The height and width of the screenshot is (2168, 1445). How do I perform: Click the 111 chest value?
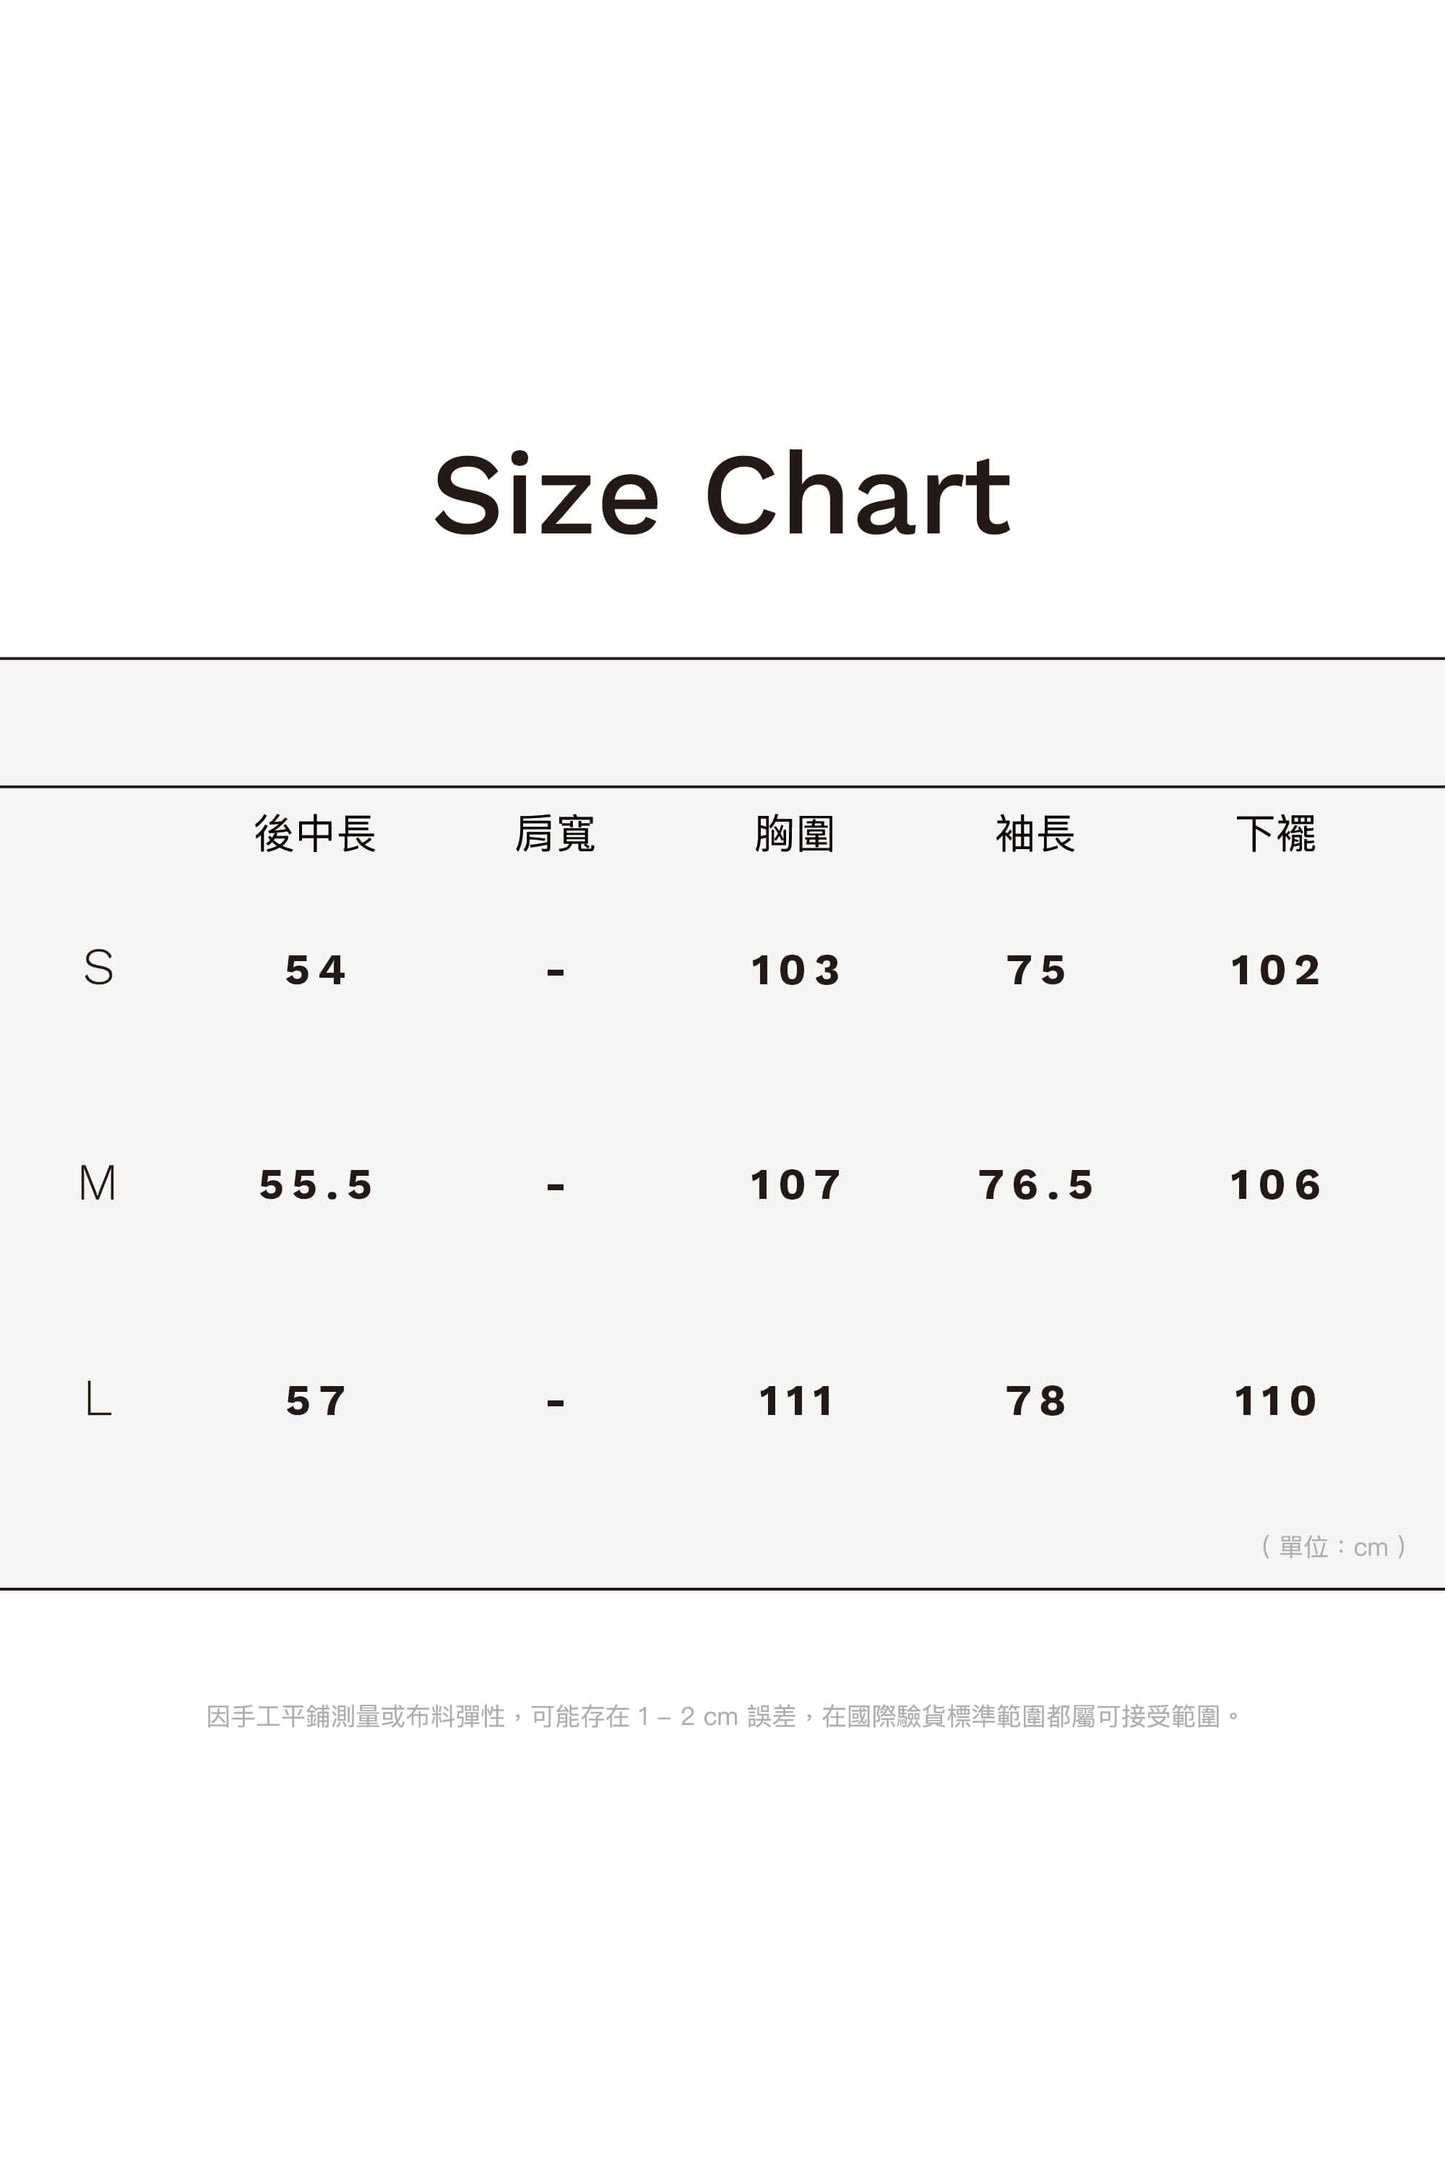coord(796,1401)
